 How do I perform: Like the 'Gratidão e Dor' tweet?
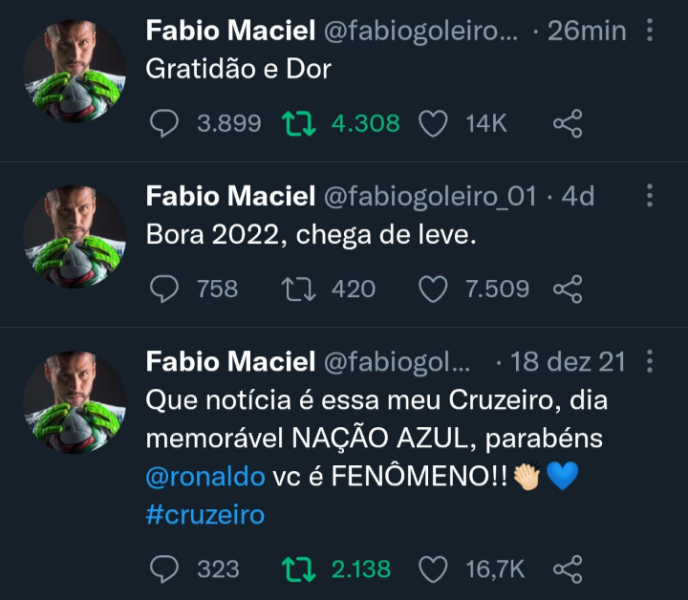[x=432, y=124]
